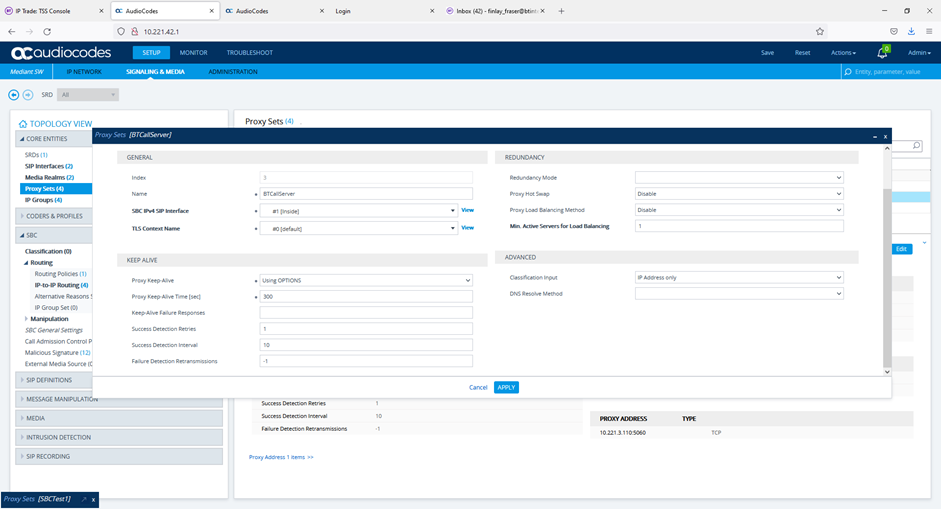Click the dialog vertical scrollbar
941x509 pixels.
click(x=887, y=276)
